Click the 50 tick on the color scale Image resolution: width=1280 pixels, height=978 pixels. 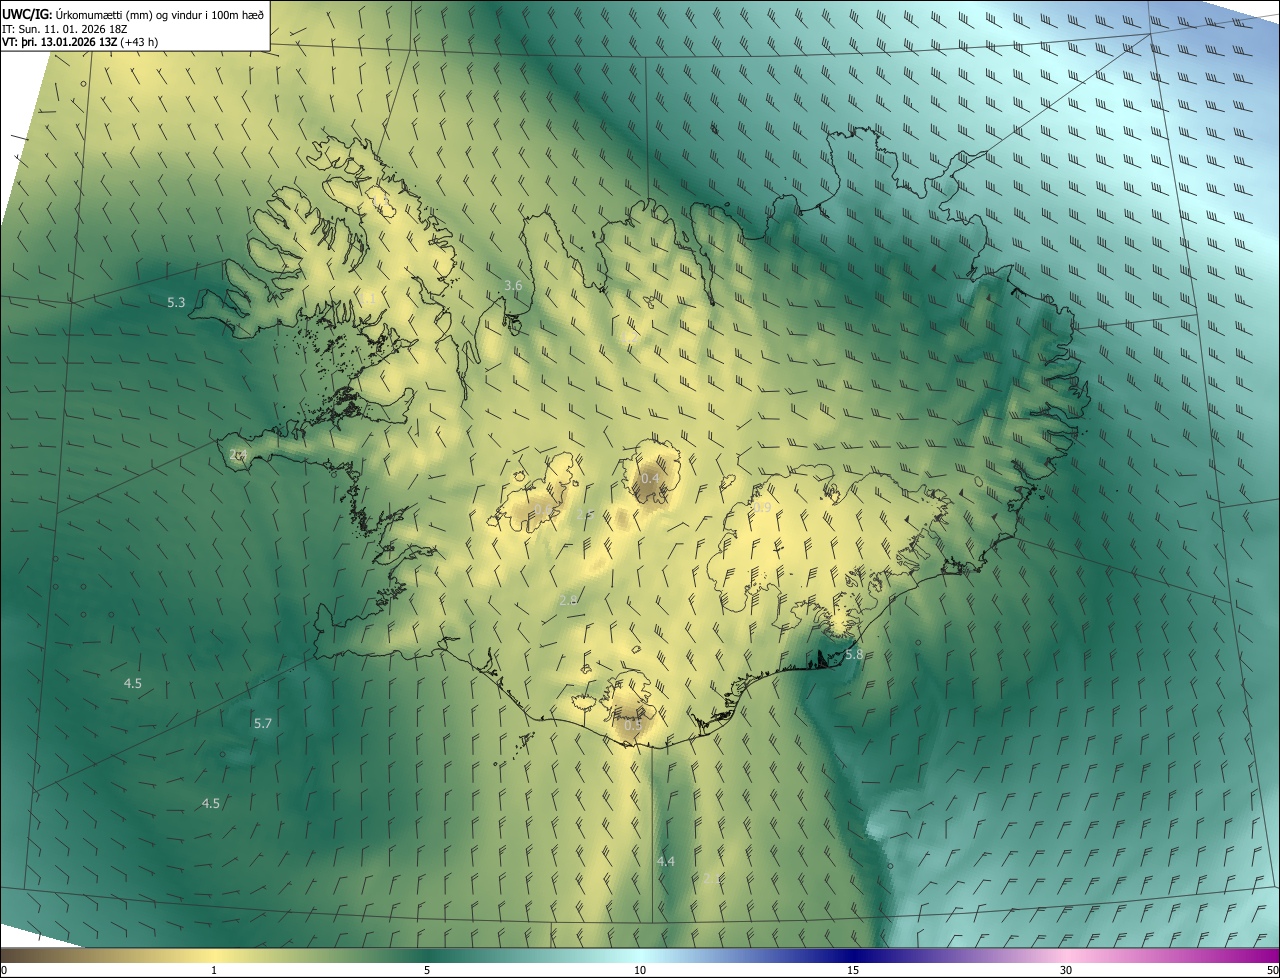click(1272, 970)
